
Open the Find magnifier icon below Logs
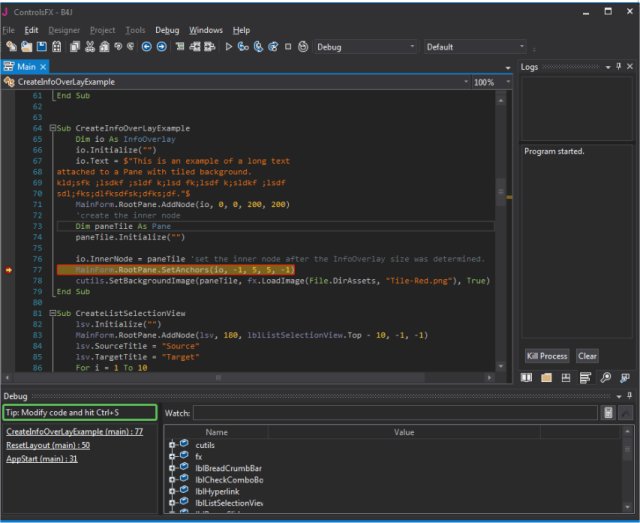pos(606,377)
